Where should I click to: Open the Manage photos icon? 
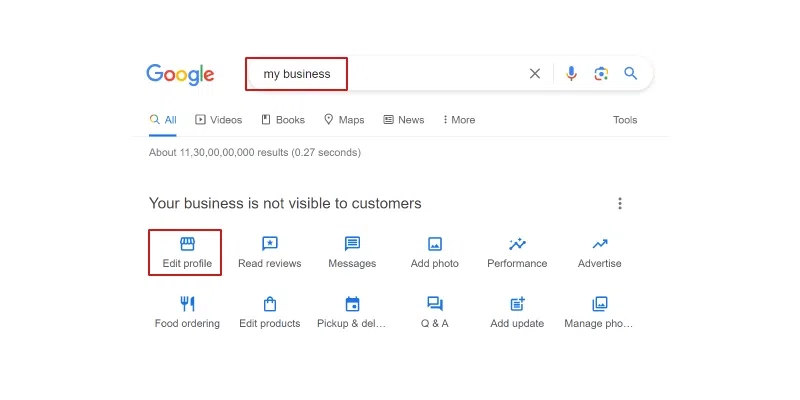click(x=600, y=304)
